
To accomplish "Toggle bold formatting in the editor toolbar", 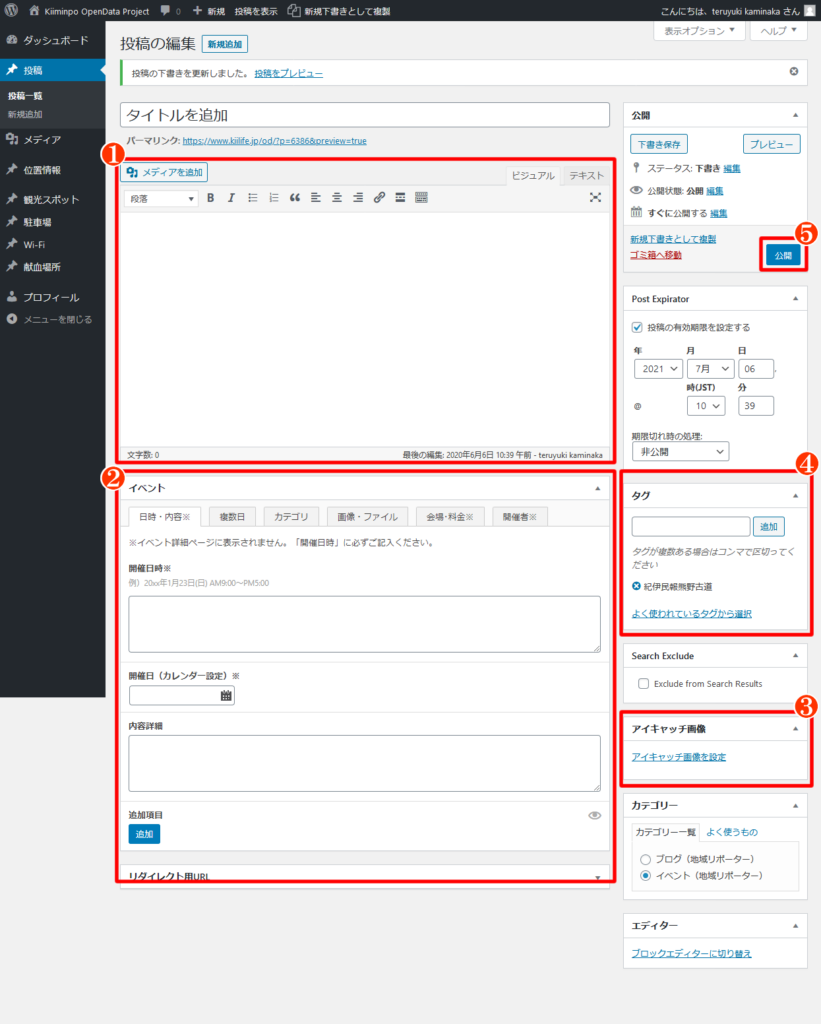I will pos(211,198).
